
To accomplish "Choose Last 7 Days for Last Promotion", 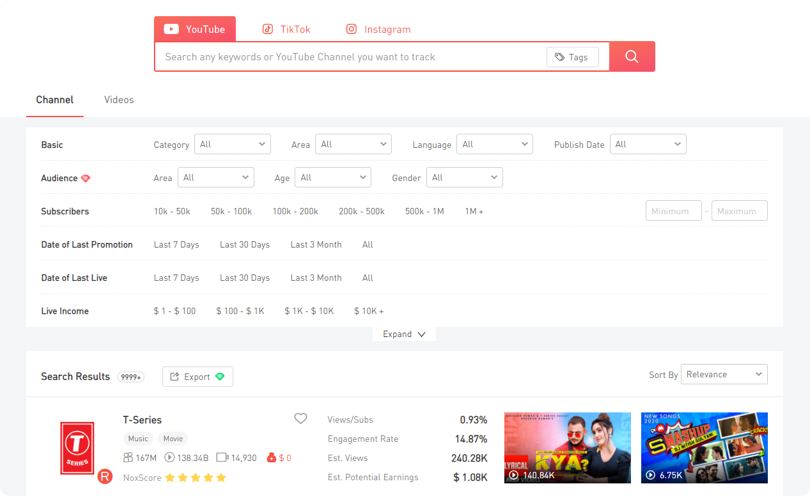I will [x=176, y=244].
